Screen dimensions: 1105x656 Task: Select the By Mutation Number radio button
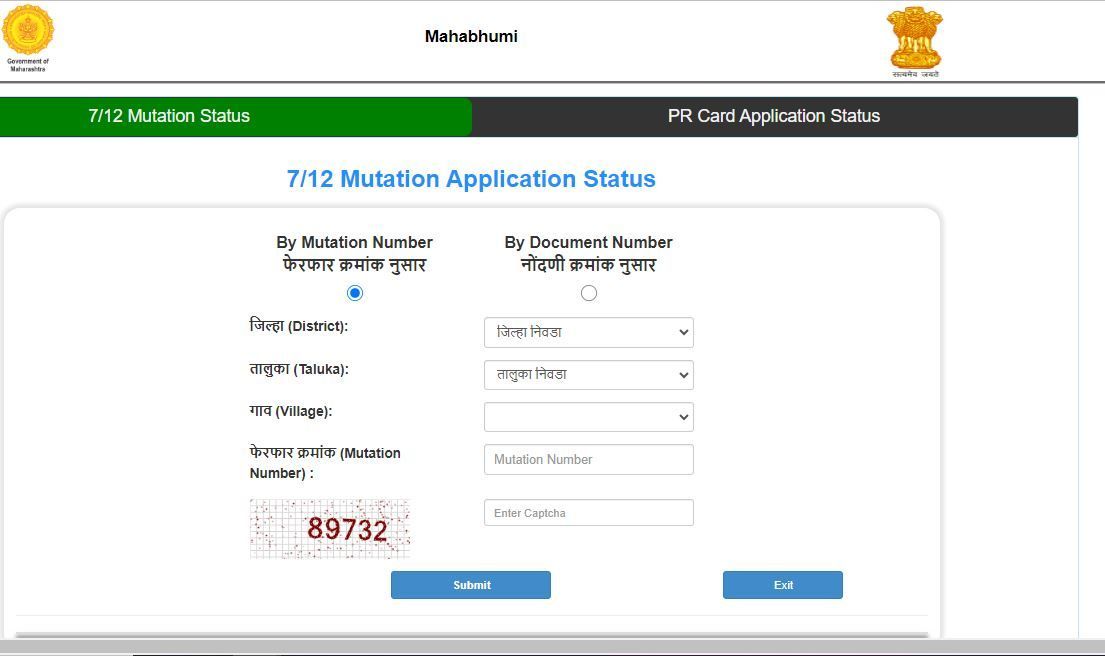354,293
